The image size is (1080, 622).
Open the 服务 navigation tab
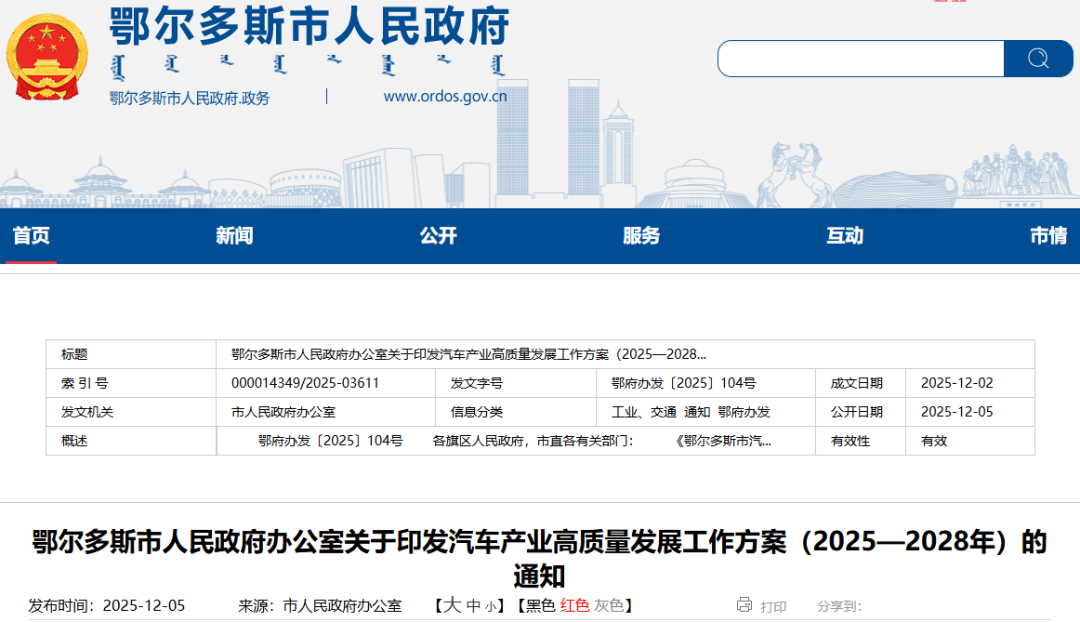pos(643,236)
